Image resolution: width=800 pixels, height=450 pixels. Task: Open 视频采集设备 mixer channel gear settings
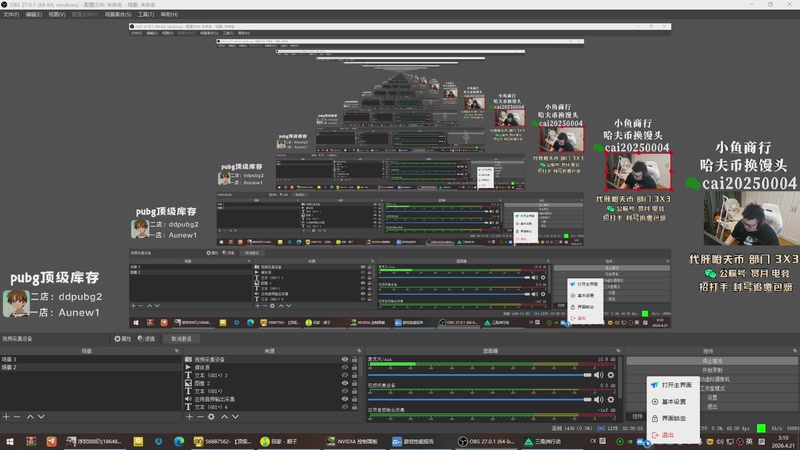click(x=611, y=399)
